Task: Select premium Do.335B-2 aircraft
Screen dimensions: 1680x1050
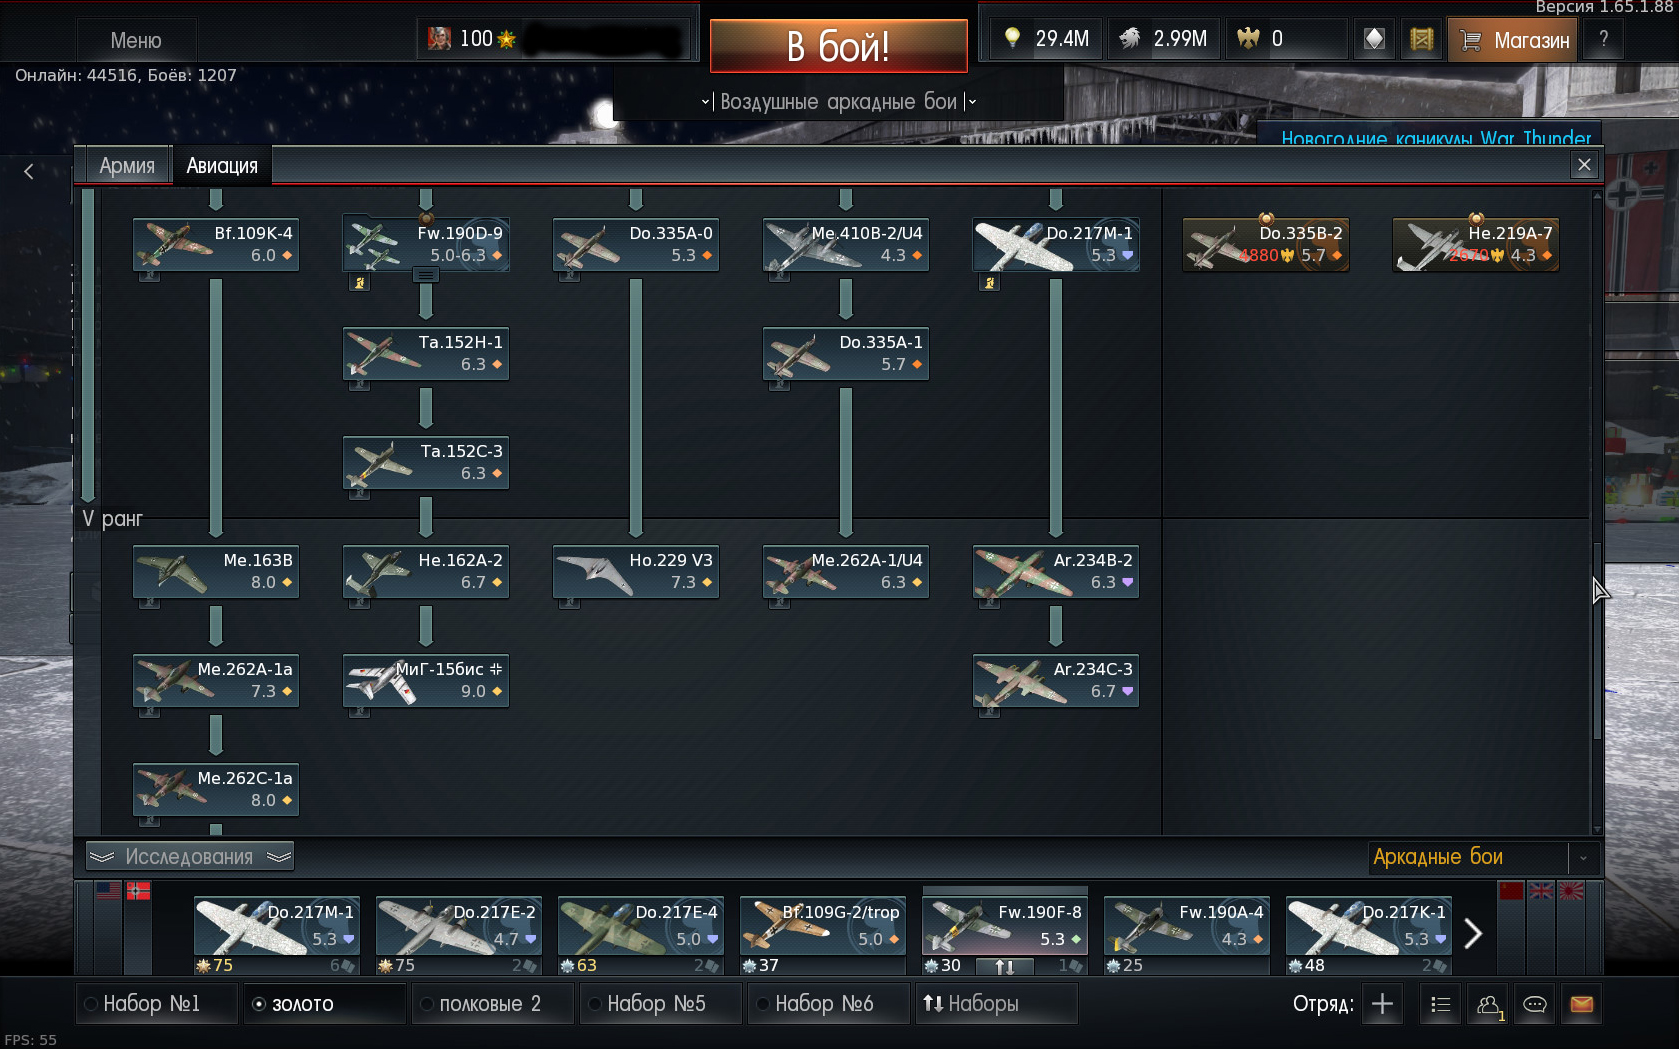Action: pos(1266,245)
